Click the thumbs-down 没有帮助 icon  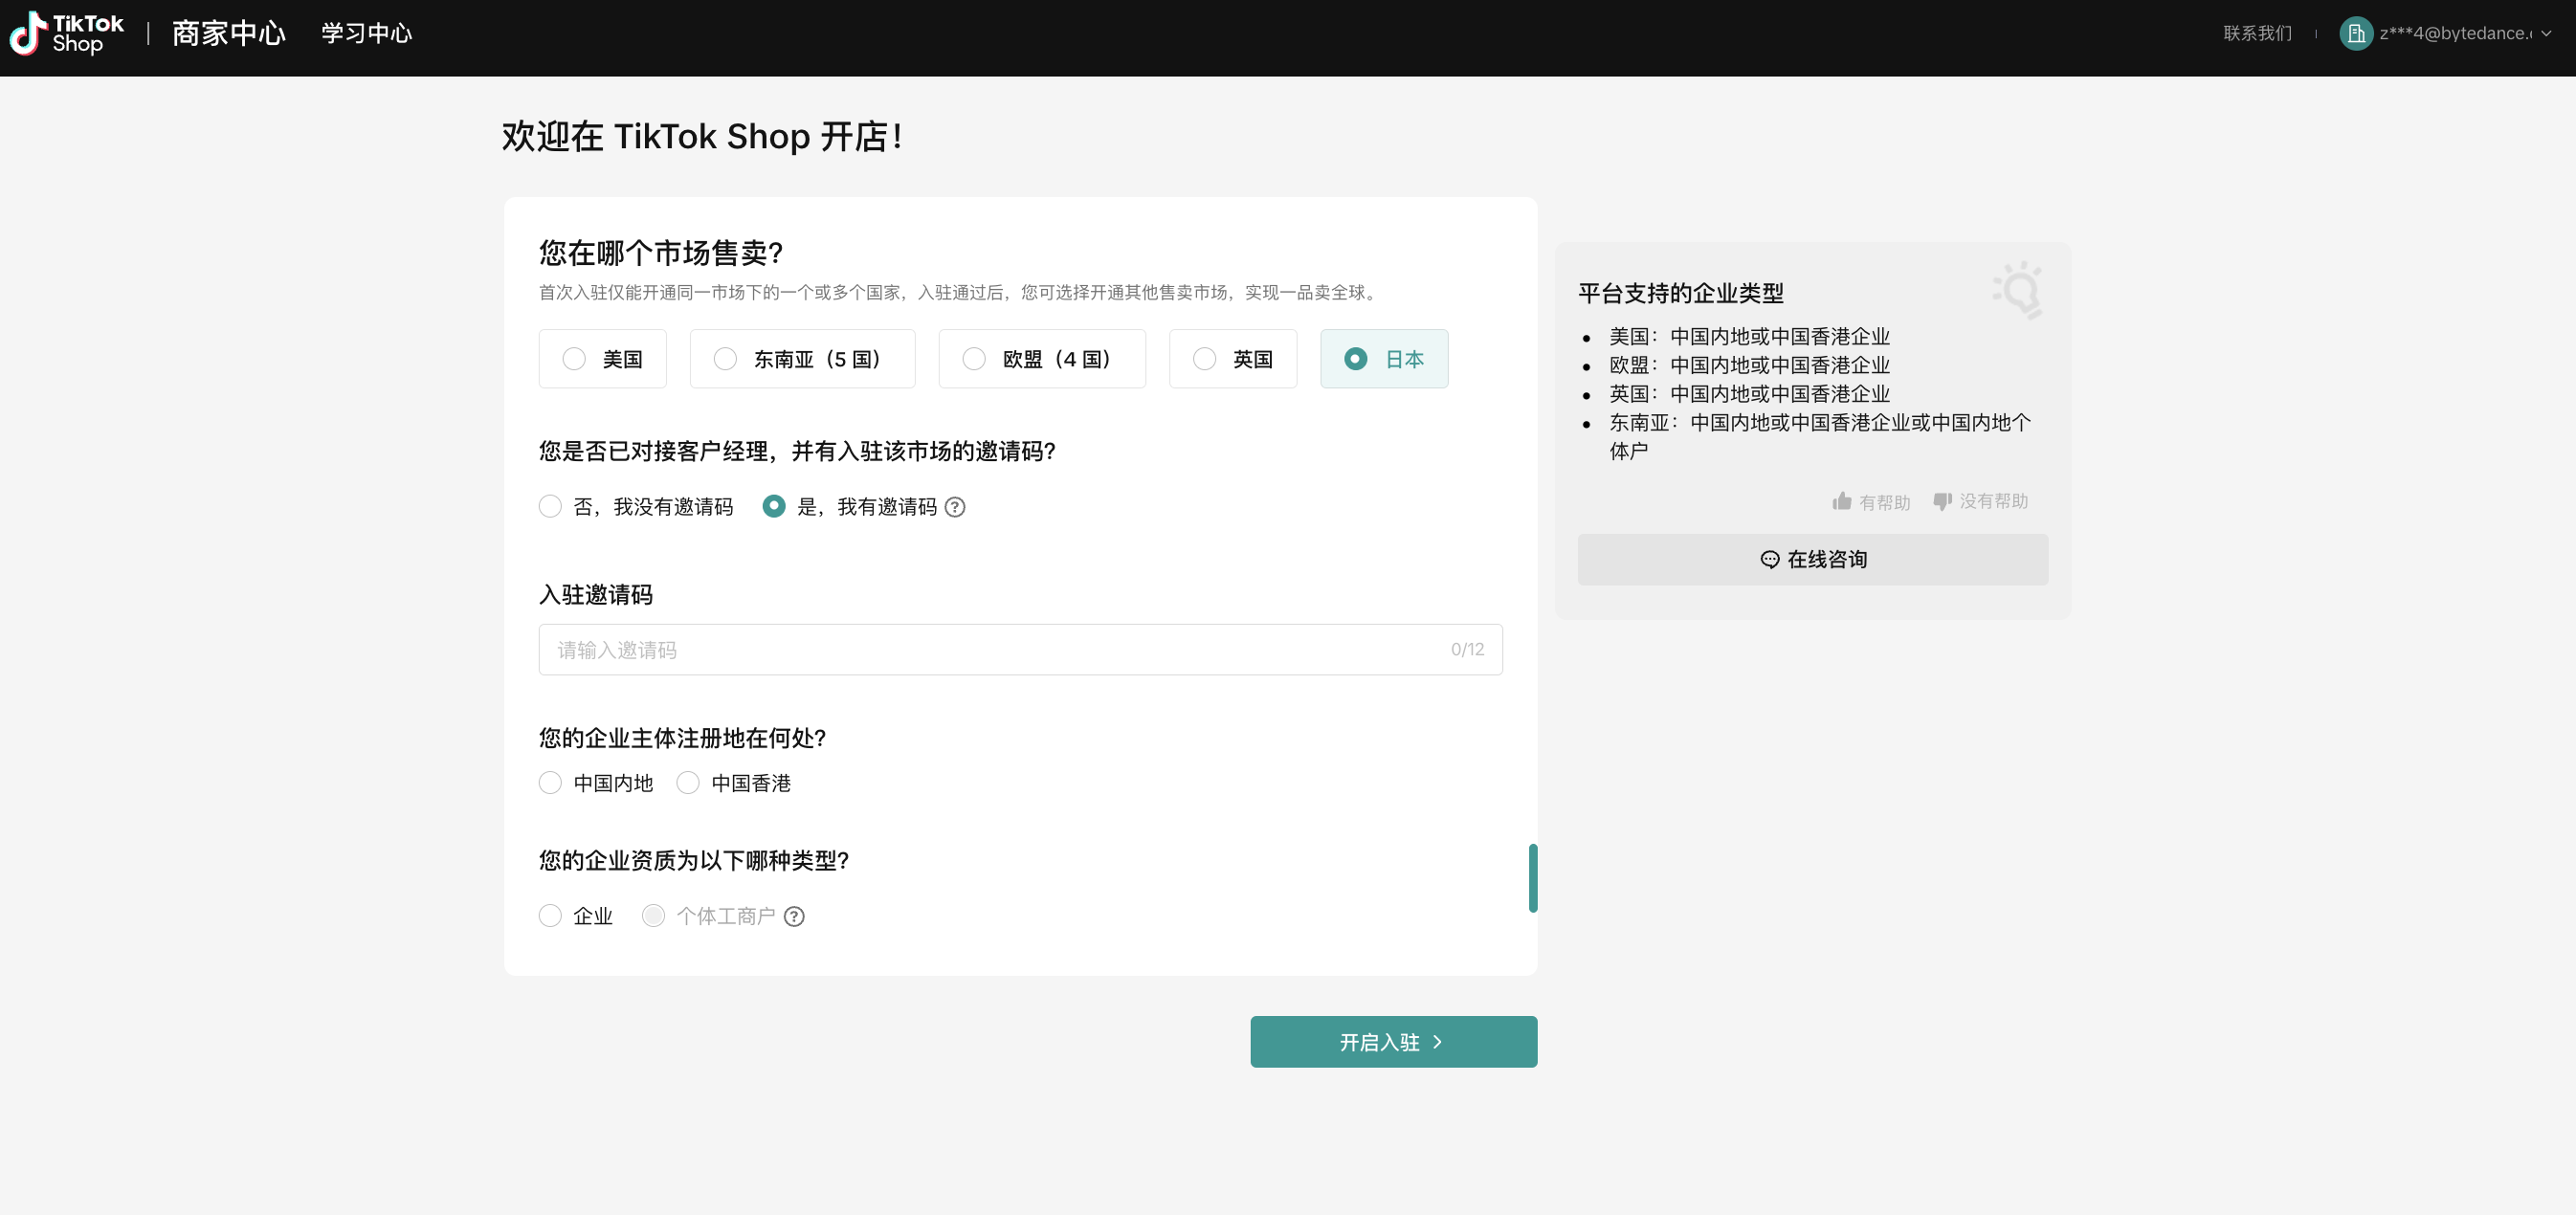point(1942,501)
